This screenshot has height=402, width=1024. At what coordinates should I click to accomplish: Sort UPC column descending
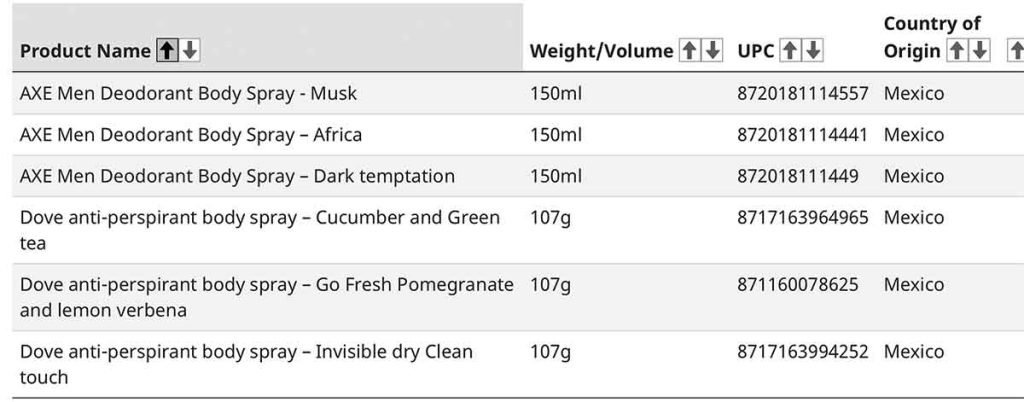pos(814,51)
